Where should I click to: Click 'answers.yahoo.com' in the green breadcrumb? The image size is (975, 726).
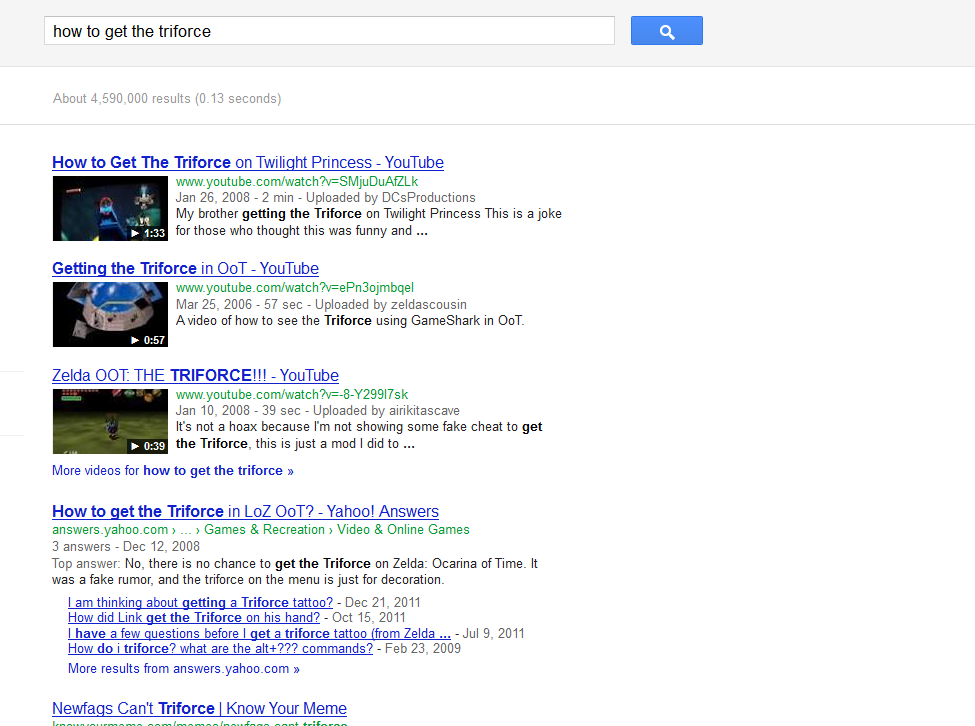coord(110,530)
